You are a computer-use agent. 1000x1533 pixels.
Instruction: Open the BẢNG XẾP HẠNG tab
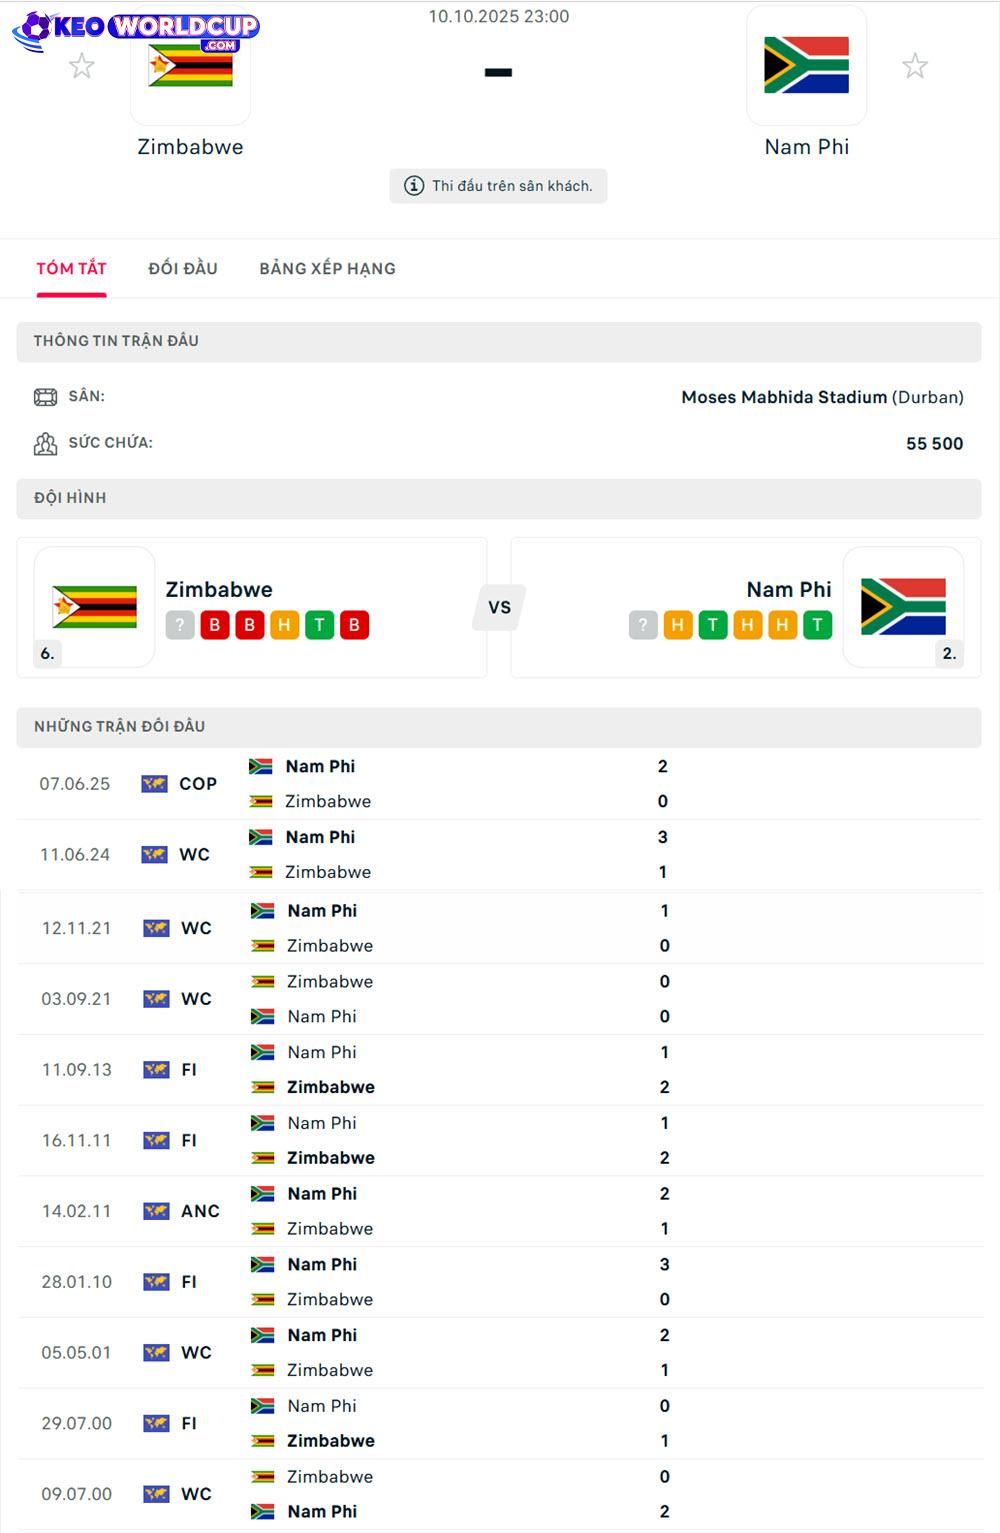(x=327, y=268)
